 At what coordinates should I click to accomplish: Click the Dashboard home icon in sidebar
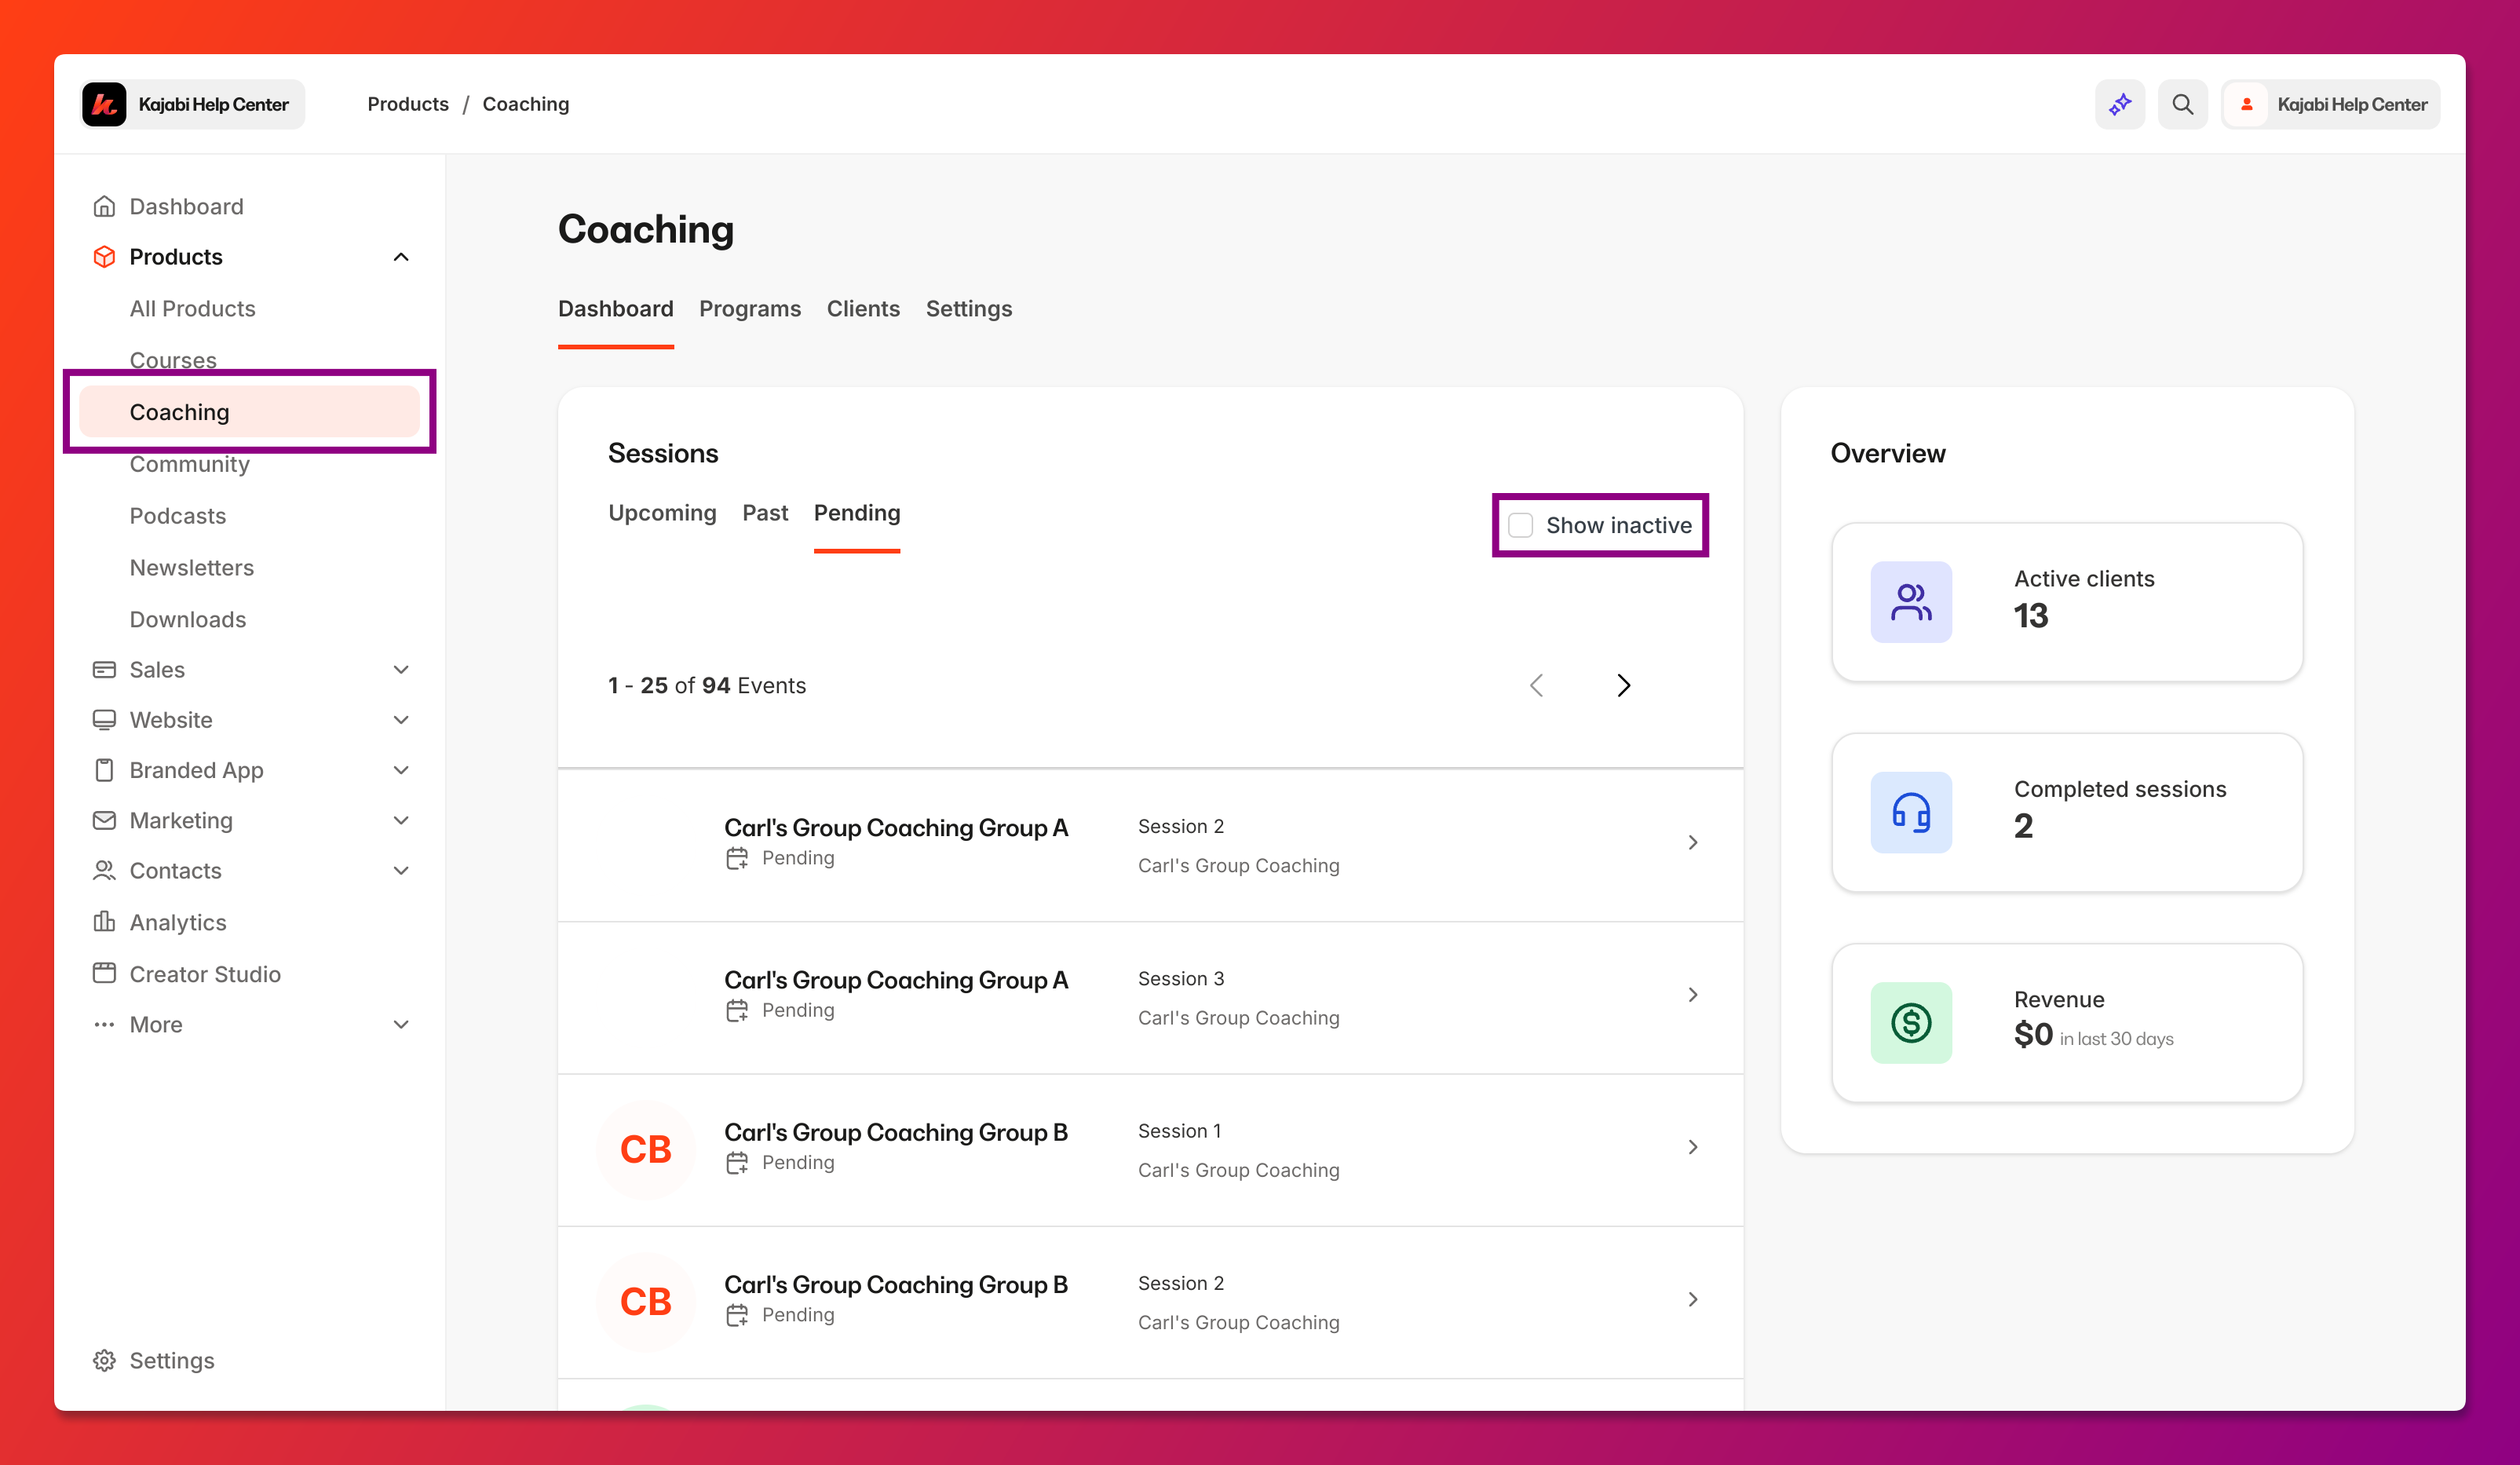pos(104,206)
